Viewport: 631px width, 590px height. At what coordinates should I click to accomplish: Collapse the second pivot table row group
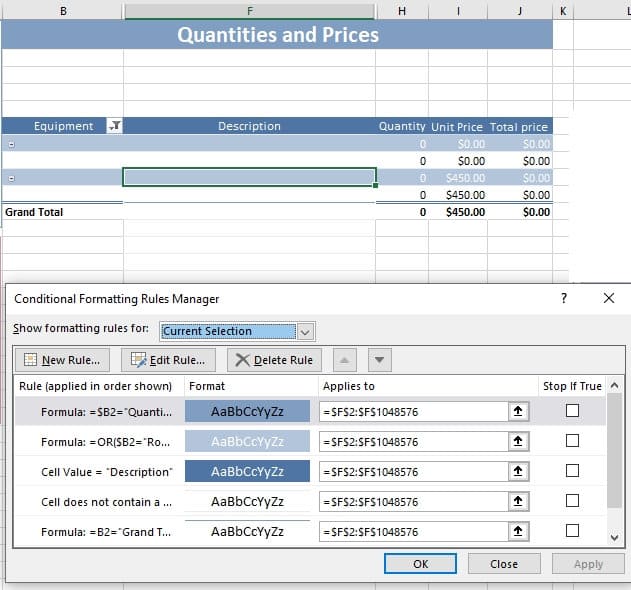point(10,178)
